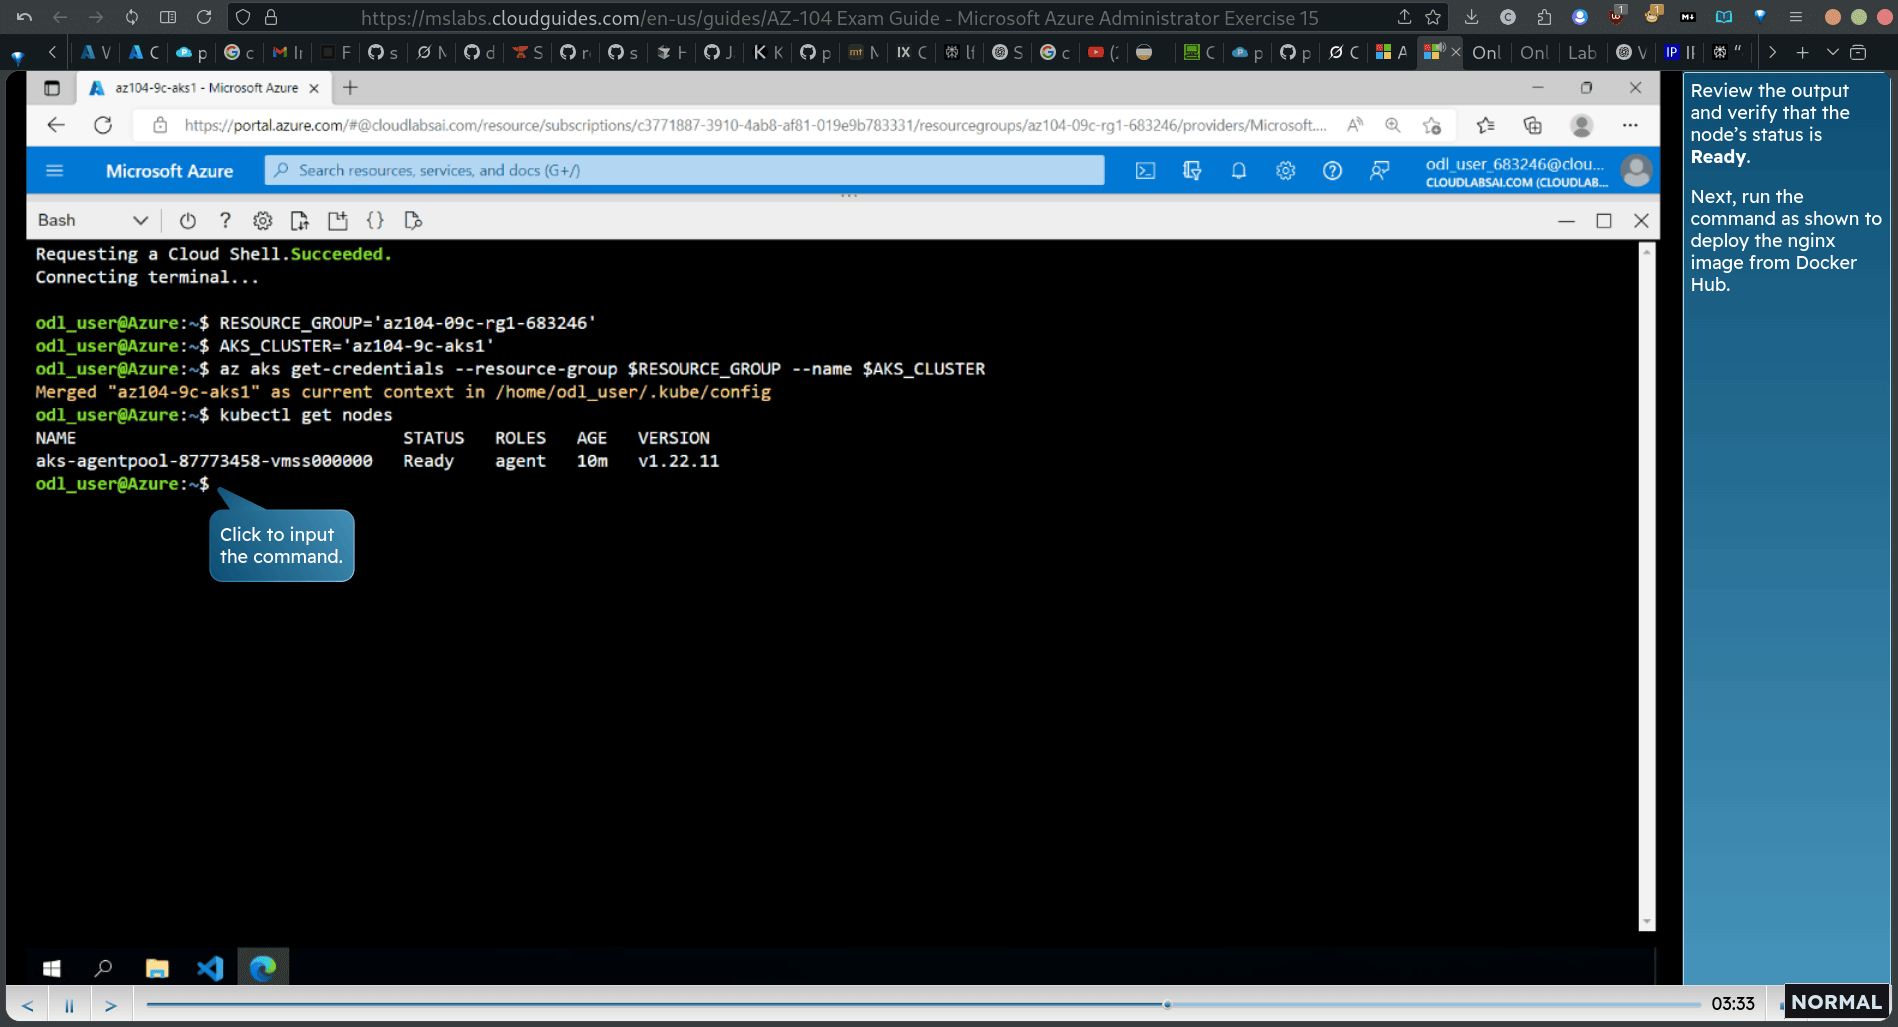1898x1027 pixels.
Task: Launch Visual Studio Code from taskbar
Action: [x=210, y=968]
